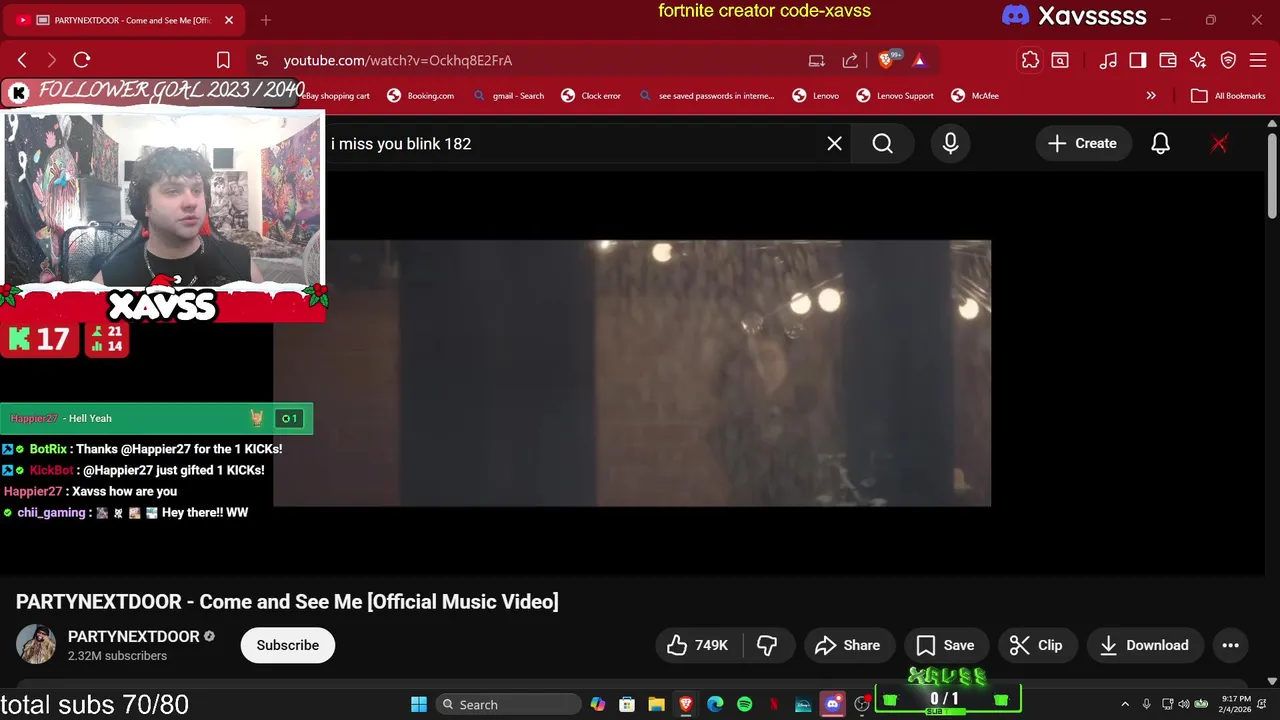This screenshot has width=1280, height=720.
Task: Open the Brave Wallet icon
Action: coord(1168,60)
